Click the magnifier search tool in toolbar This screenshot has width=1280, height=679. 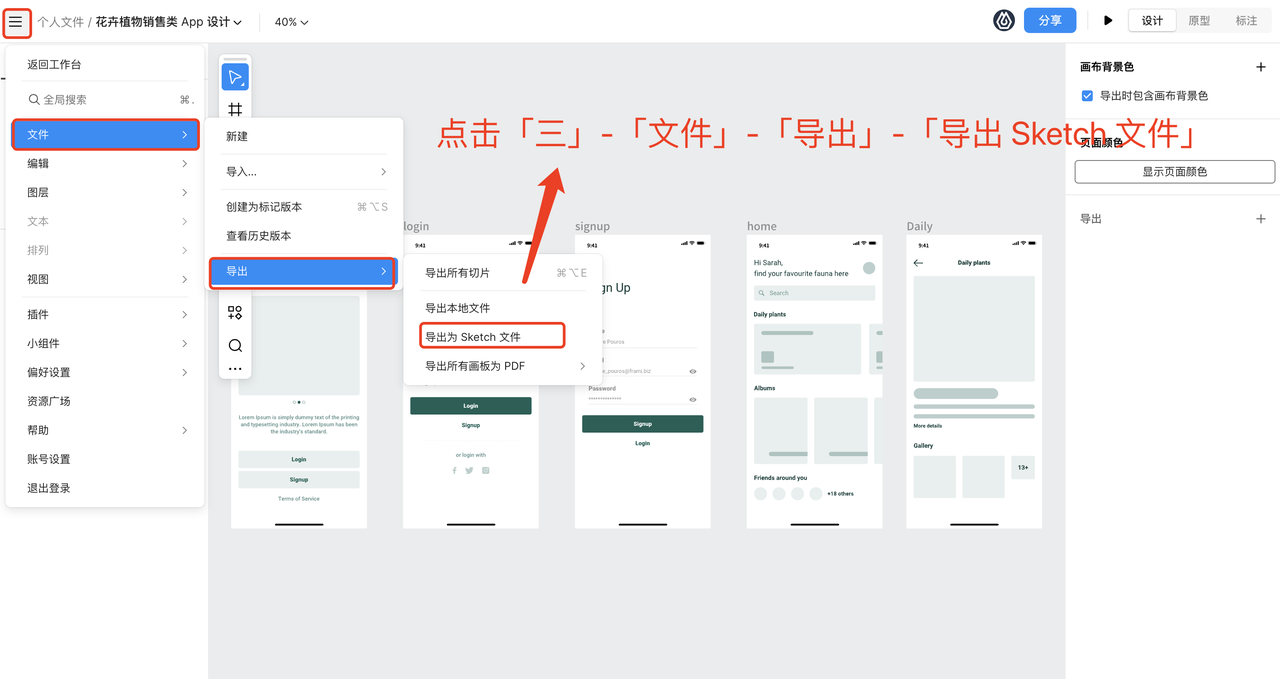point(235,346)
